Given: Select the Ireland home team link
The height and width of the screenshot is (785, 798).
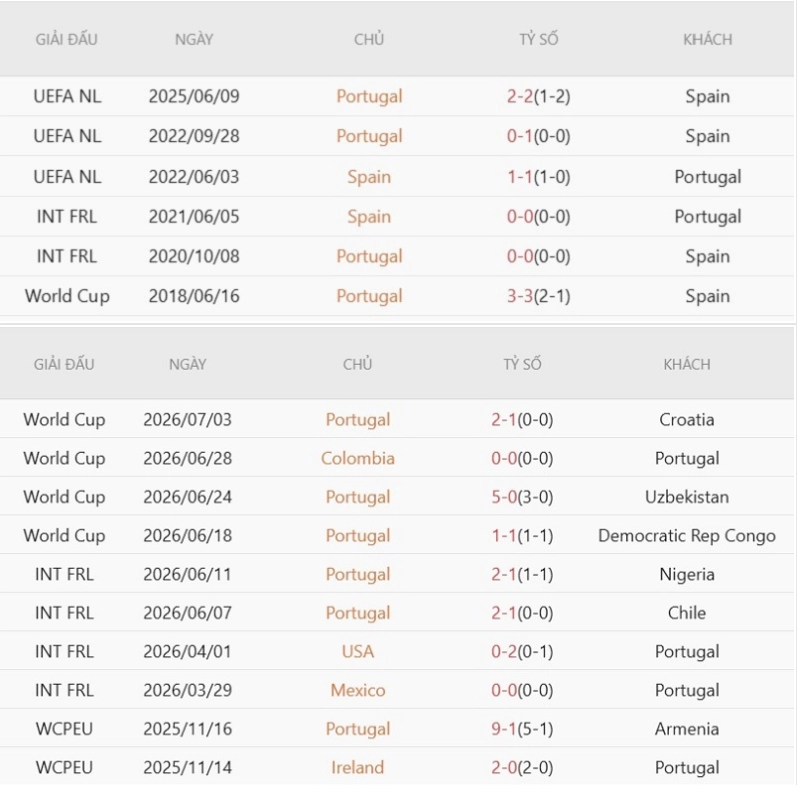Looking at the screenshot, I should (358, 767).
